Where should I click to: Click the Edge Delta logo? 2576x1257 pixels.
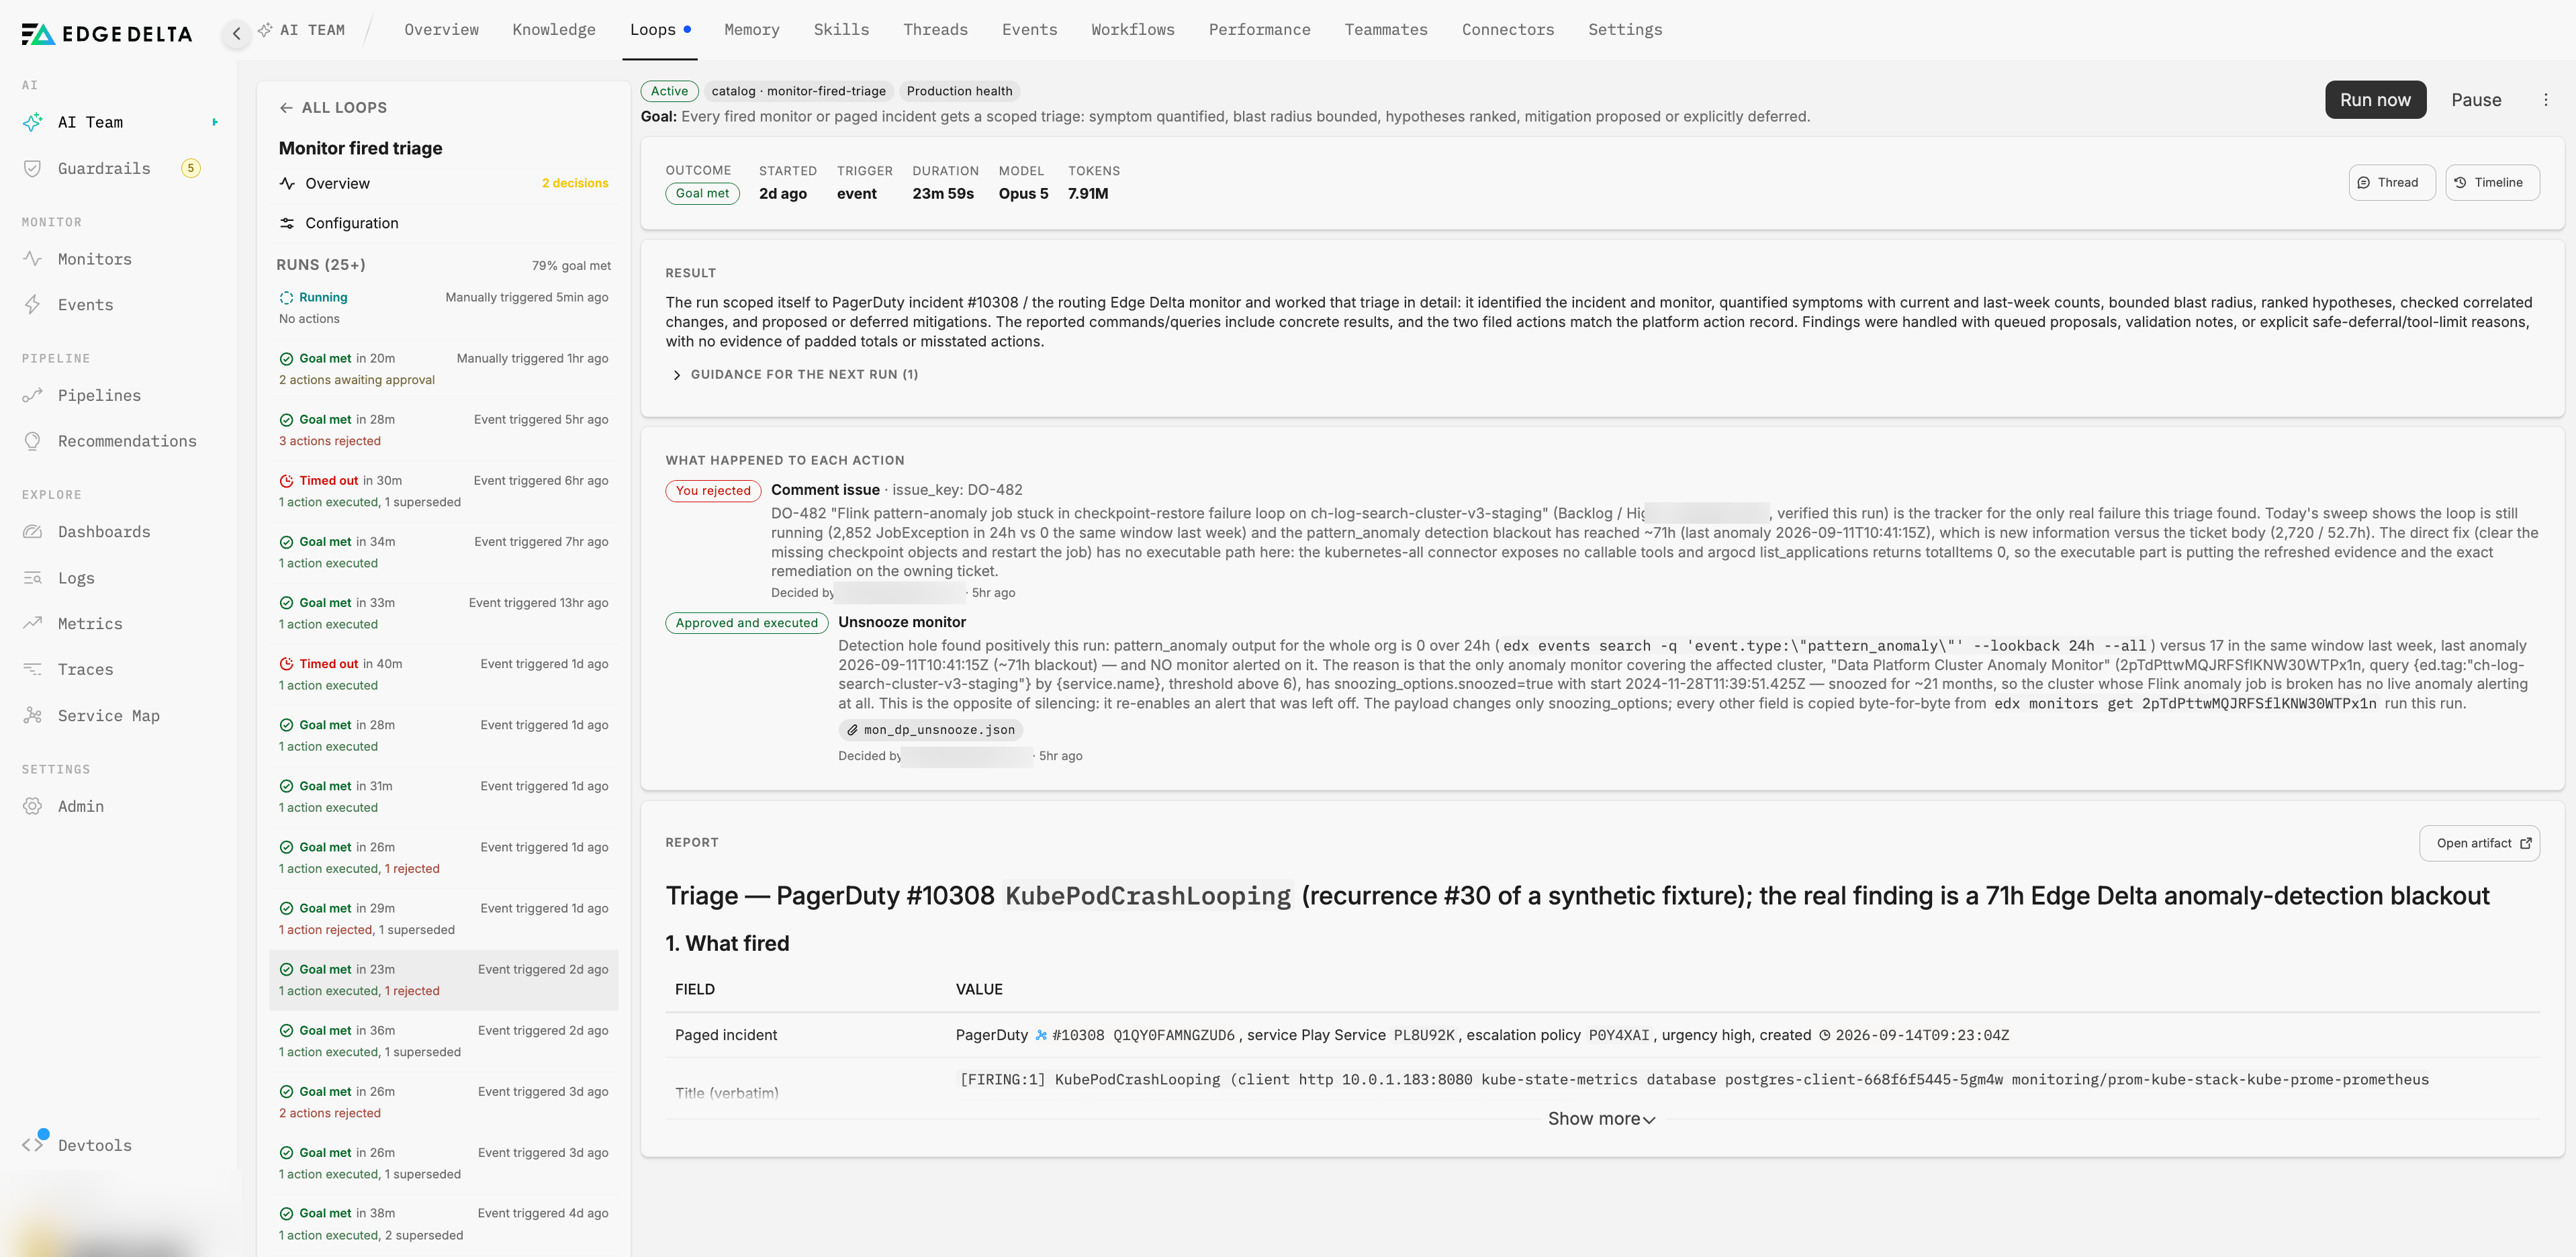point(107,34)
